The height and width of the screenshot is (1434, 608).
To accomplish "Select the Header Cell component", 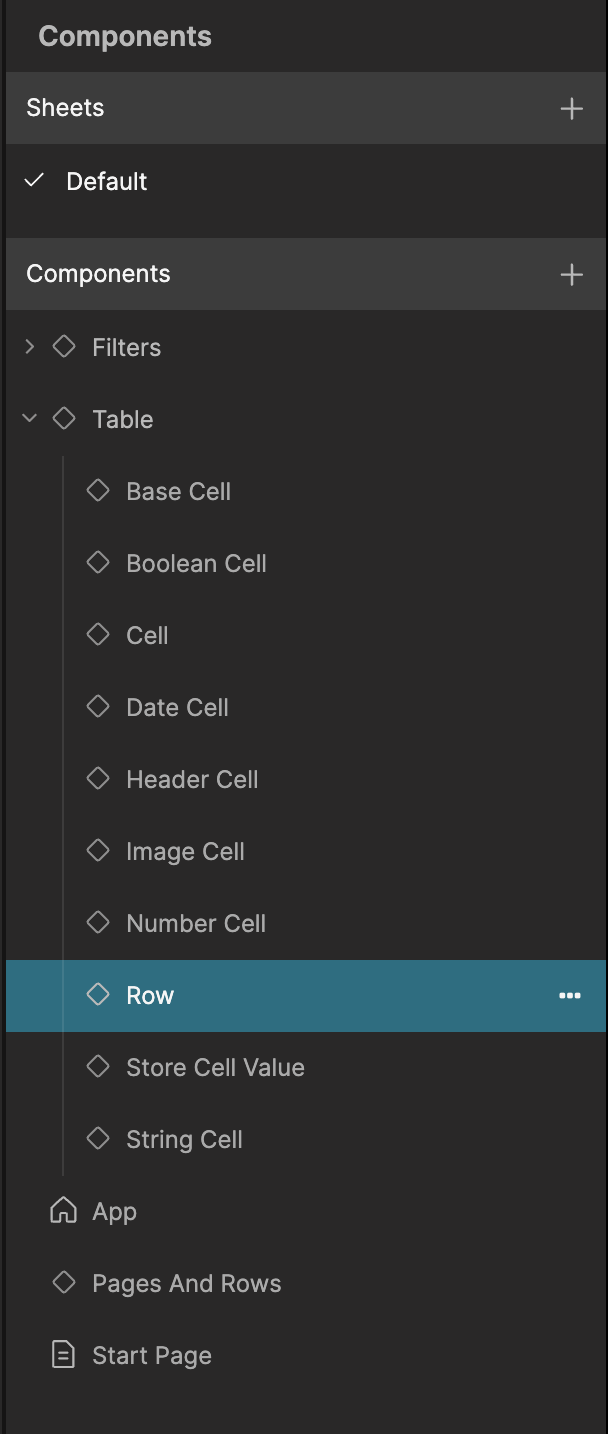I will [192, 779].
